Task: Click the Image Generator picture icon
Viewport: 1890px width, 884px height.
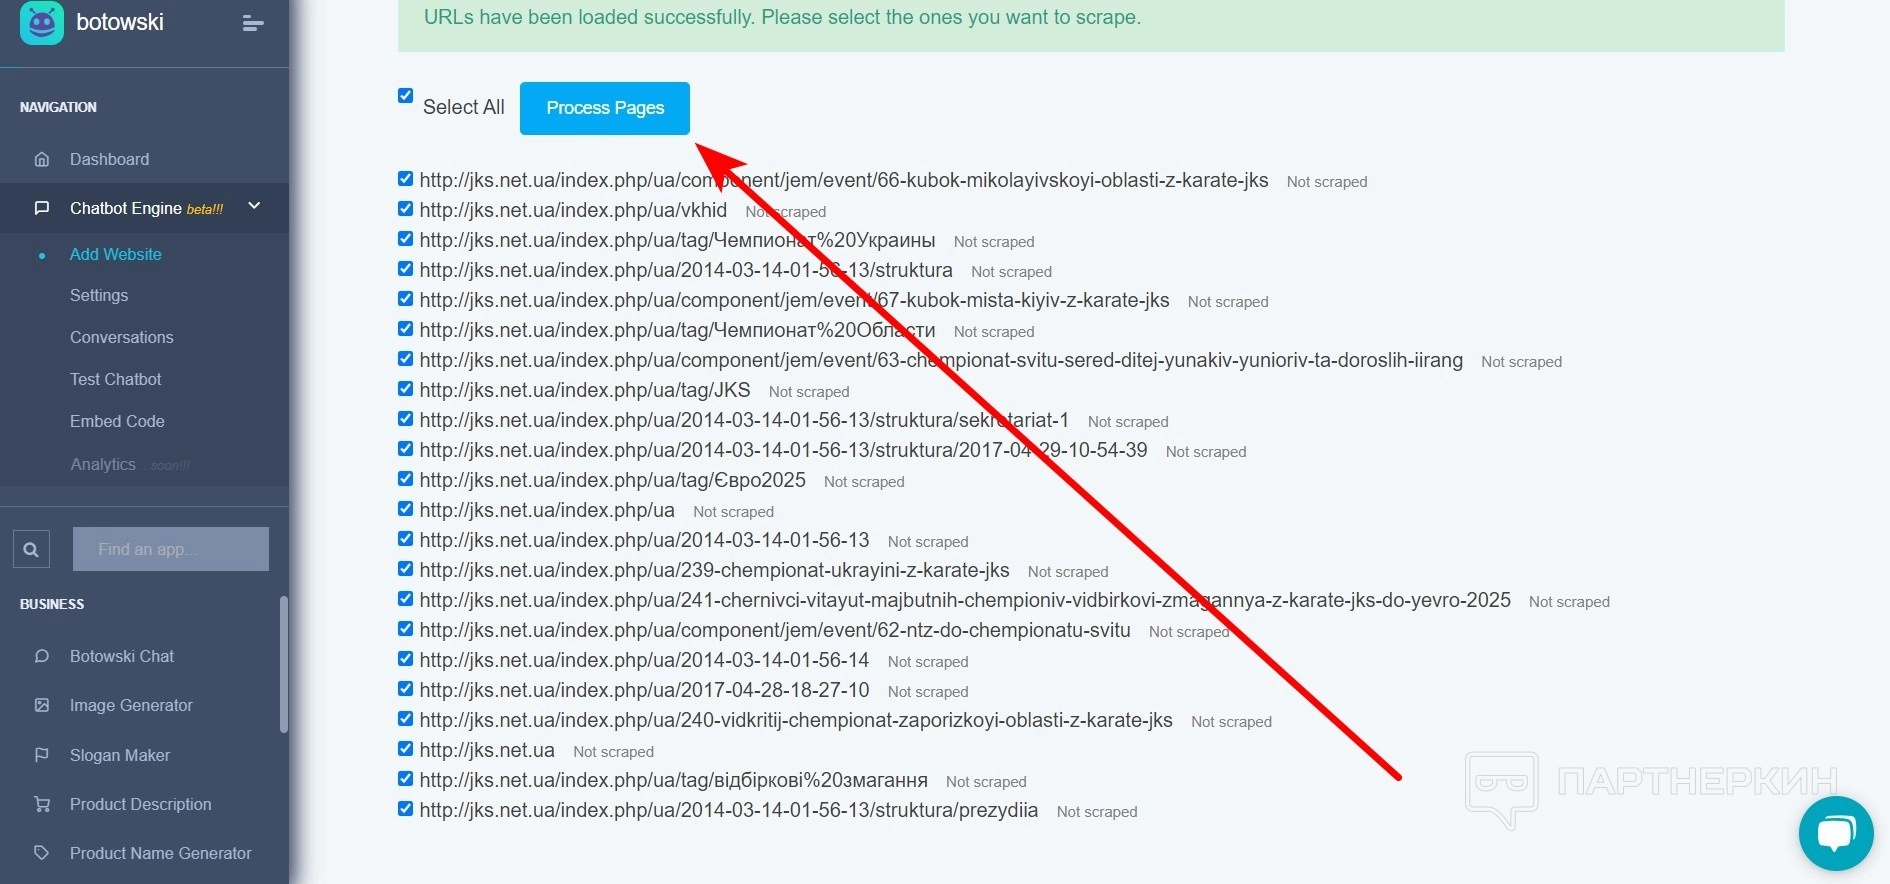Action: [x=42, y=705]
